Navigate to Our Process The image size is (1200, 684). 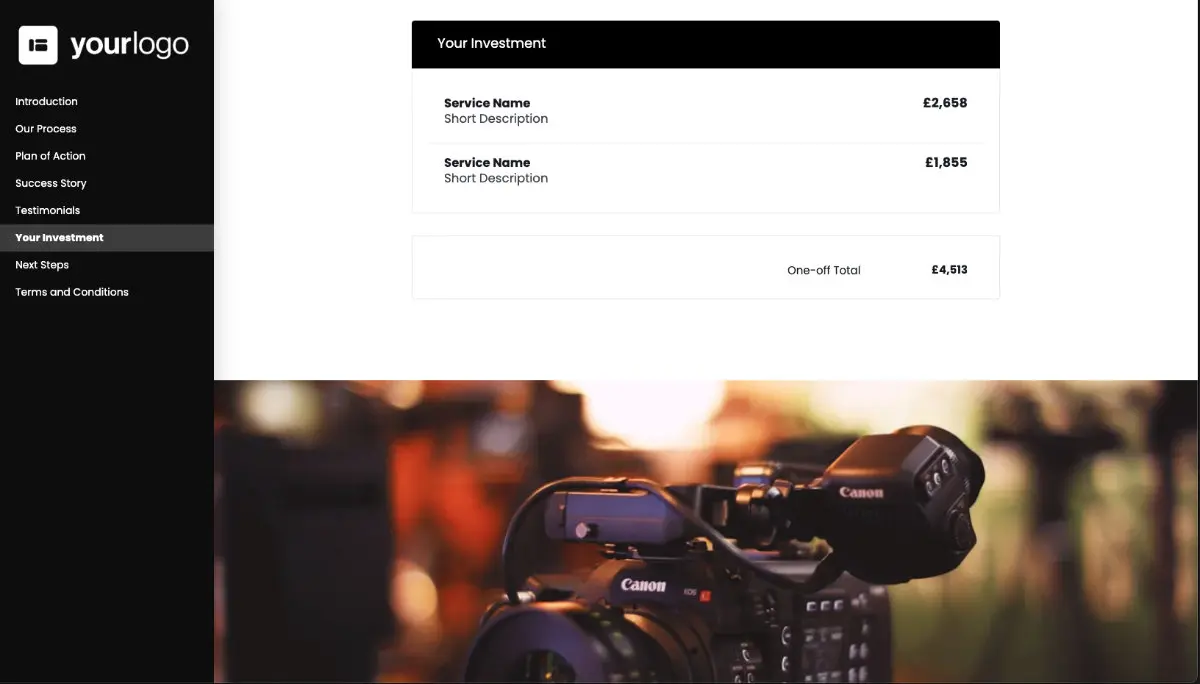tap(45, 128)
